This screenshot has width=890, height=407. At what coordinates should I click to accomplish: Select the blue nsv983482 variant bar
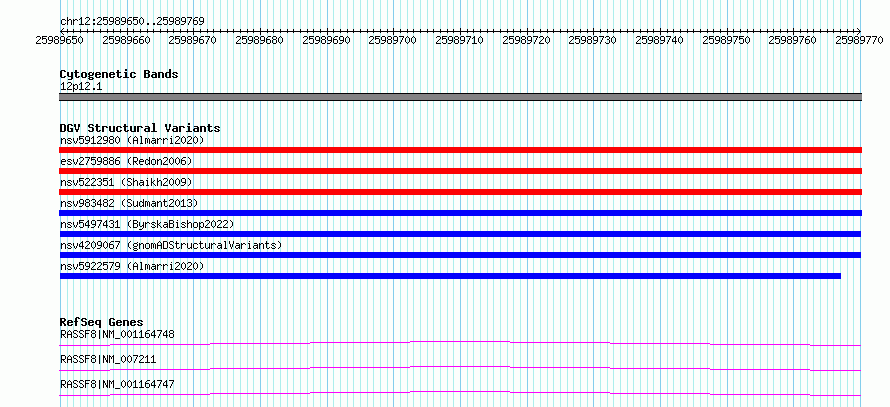460,213
